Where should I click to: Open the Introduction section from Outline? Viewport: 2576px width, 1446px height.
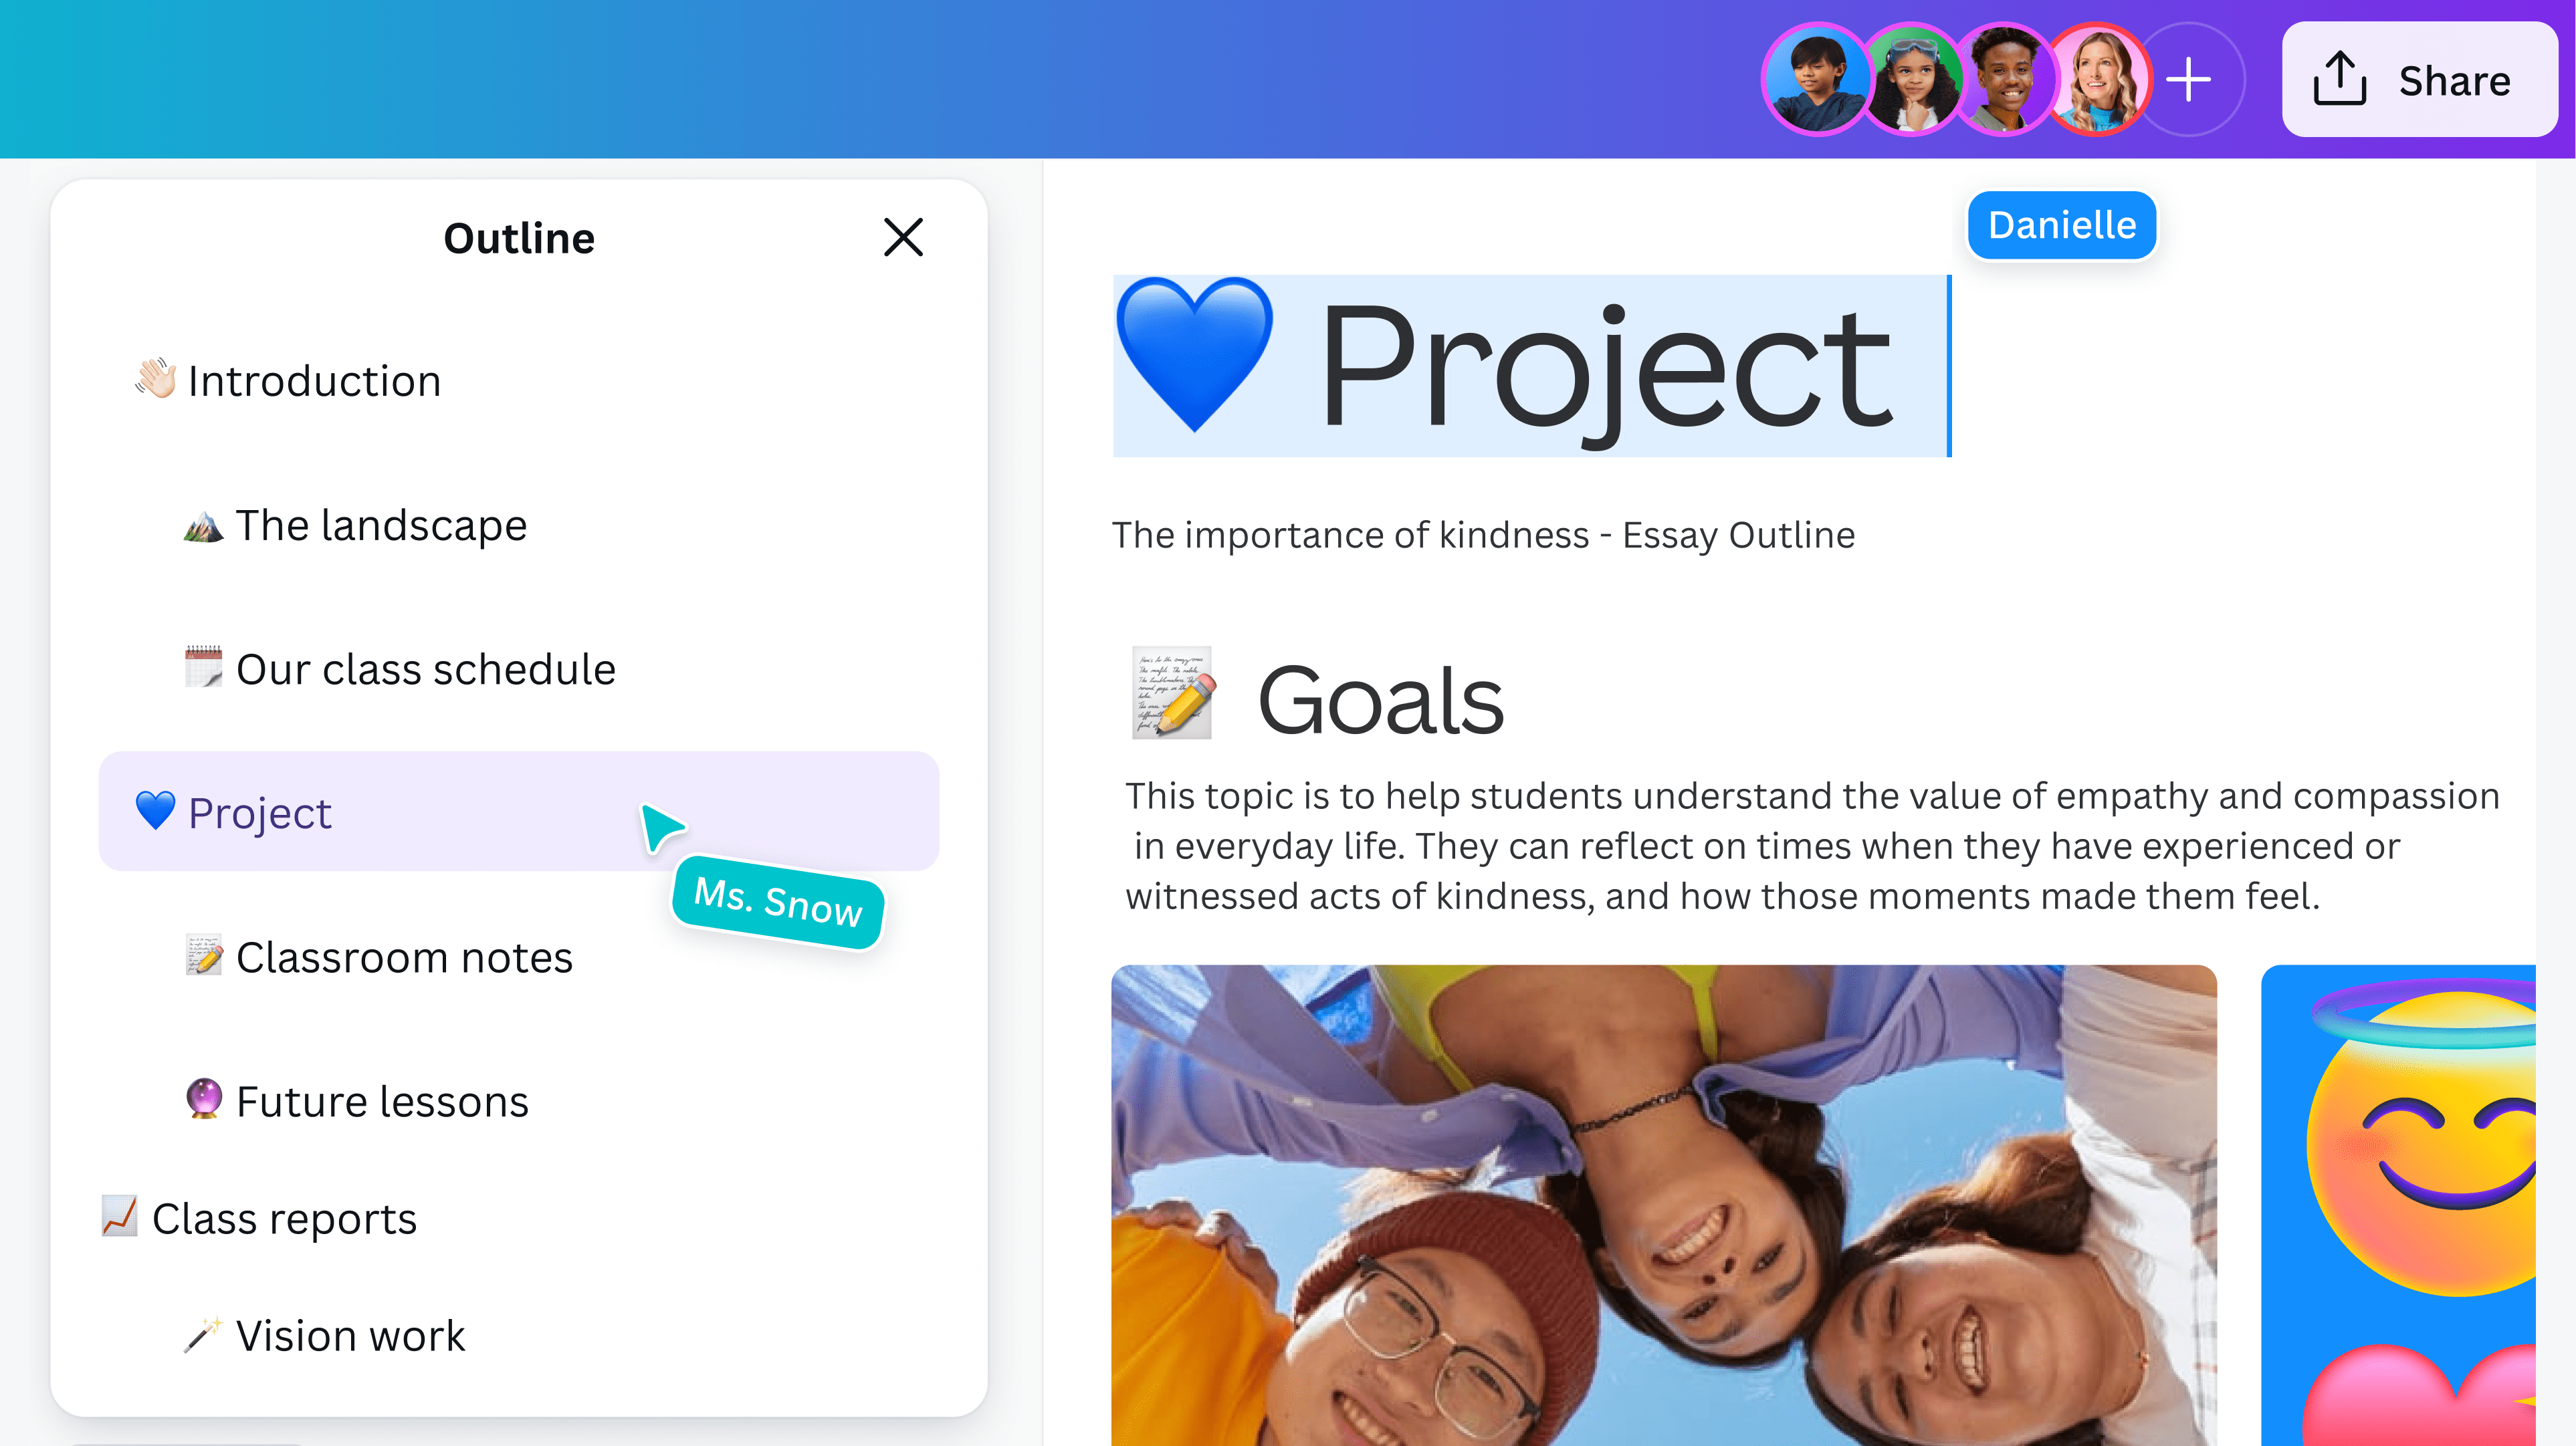[x=314, y=380]
